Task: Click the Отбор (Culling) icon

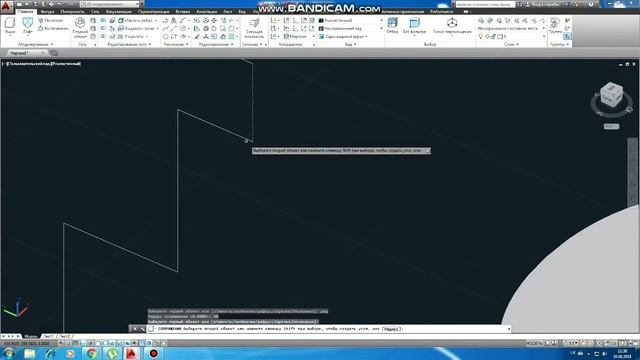Action: [392, 25]
